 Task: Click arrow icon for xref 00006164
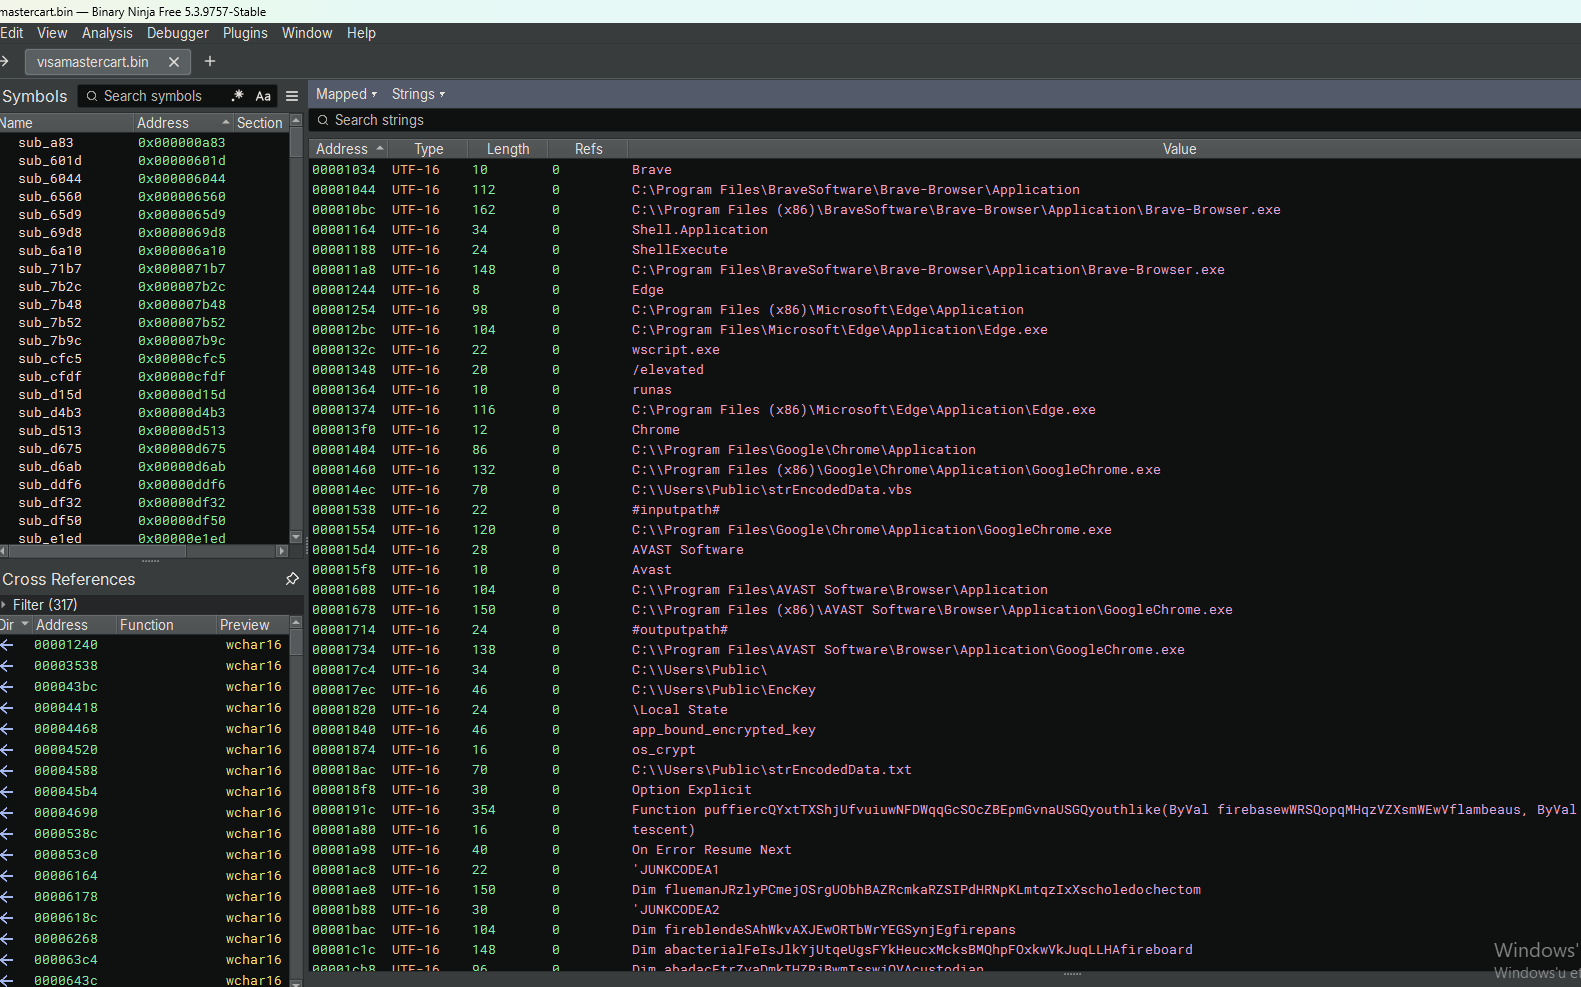pos(7,876)
